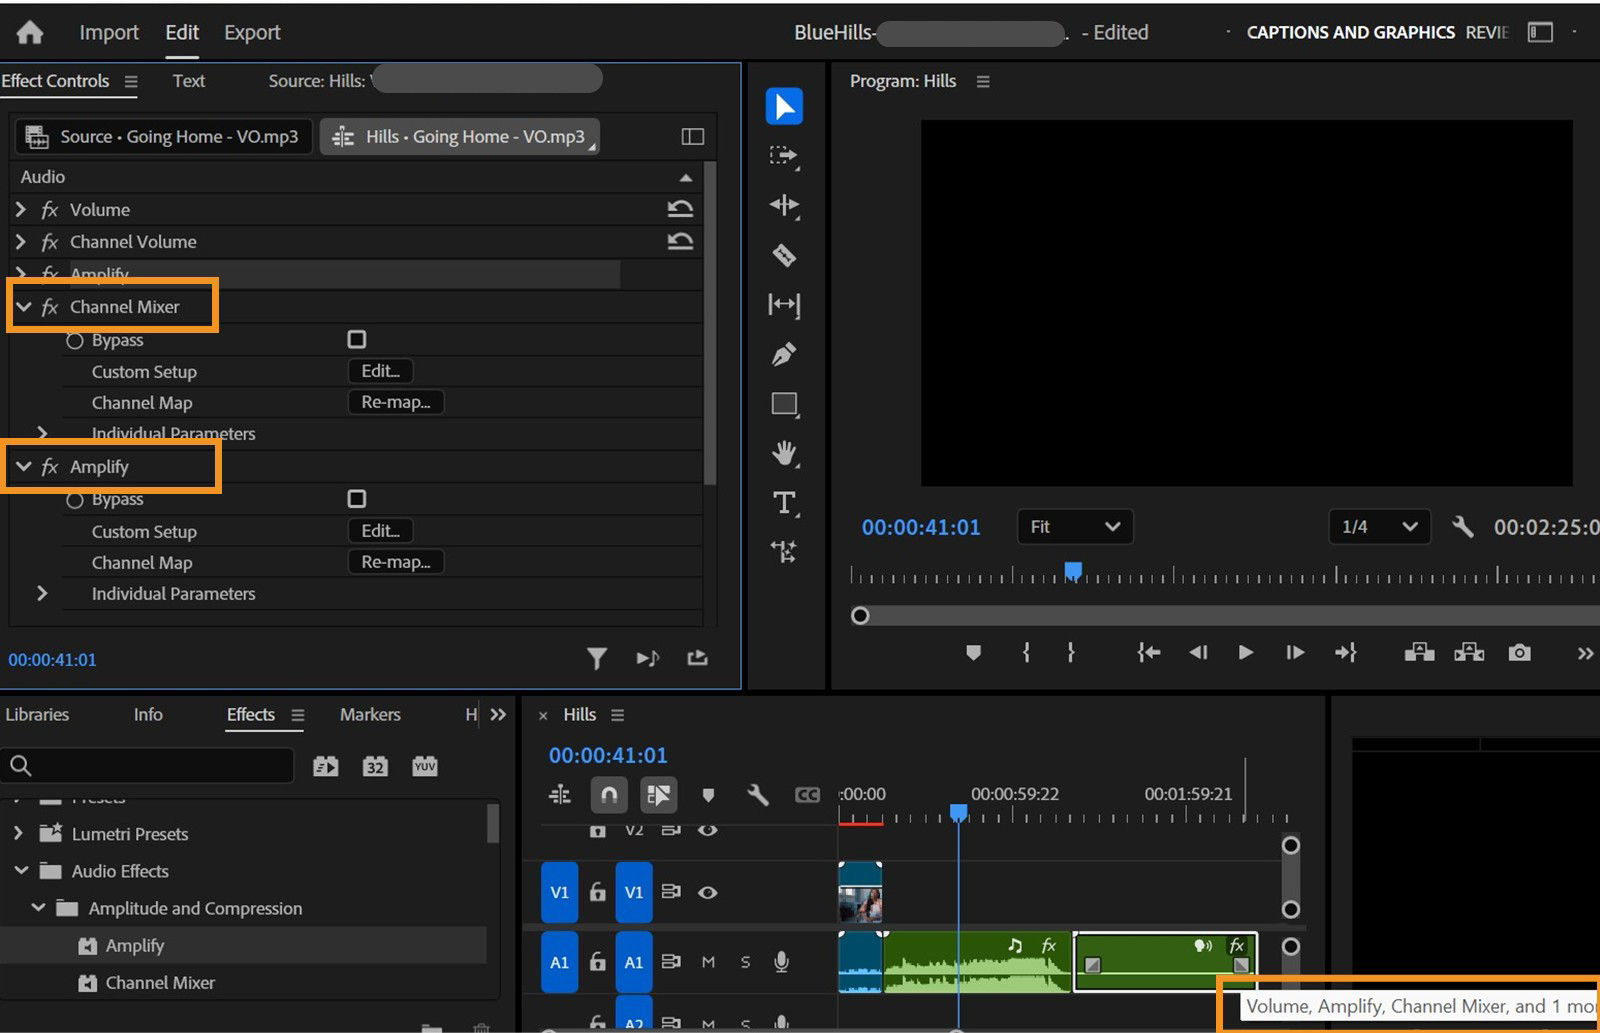Open the Export menu item

251,32
